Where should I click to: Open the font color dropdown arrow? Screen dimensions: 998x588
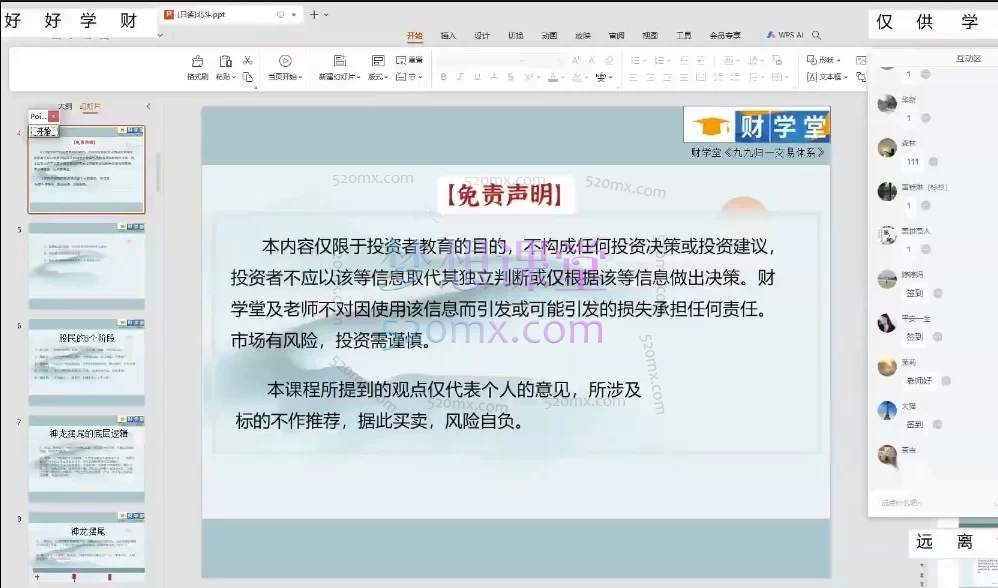pos(561,75)
